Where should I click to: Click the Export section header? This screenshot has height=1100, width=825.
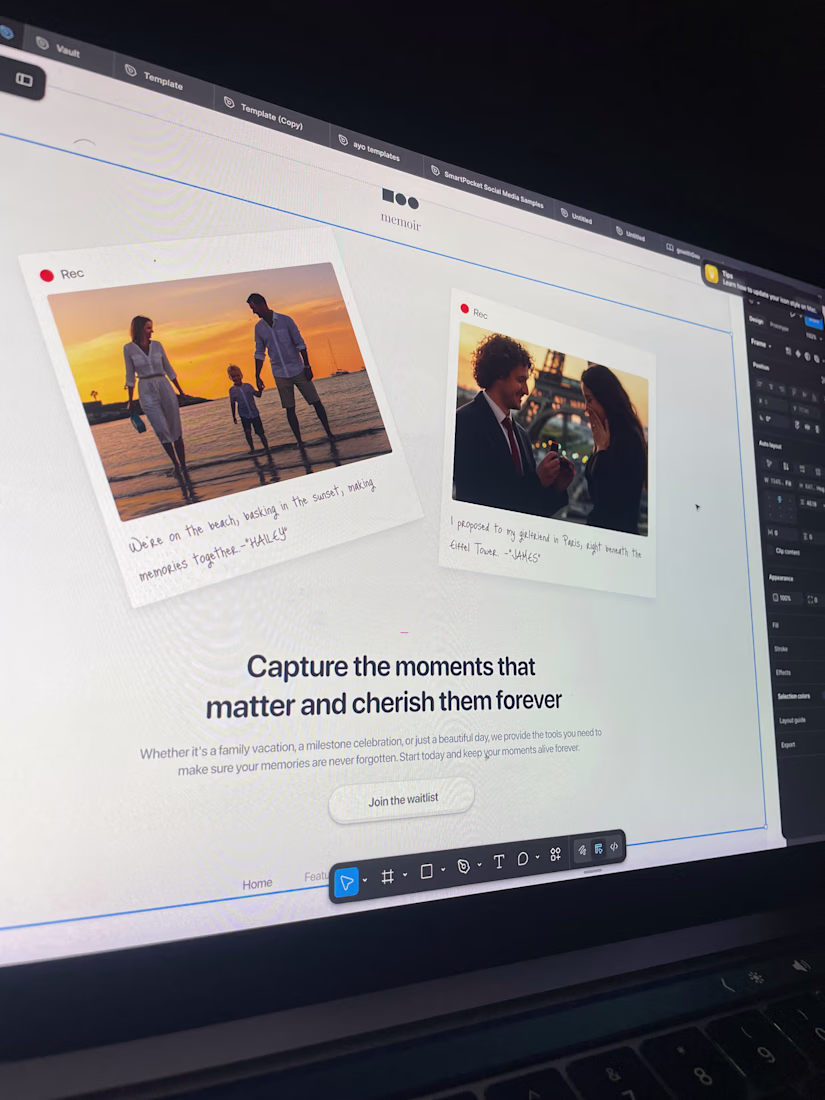788,744
